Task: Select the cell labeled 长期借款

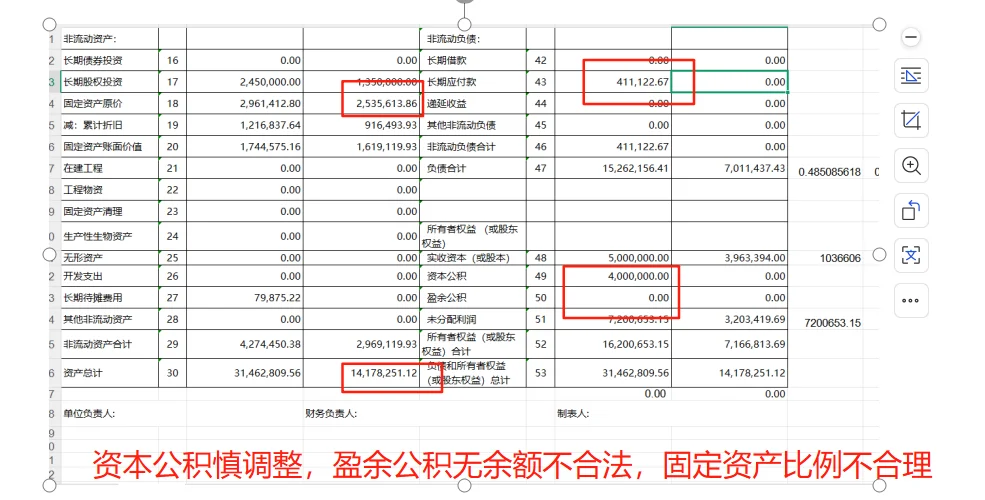Action: point(473,60)
